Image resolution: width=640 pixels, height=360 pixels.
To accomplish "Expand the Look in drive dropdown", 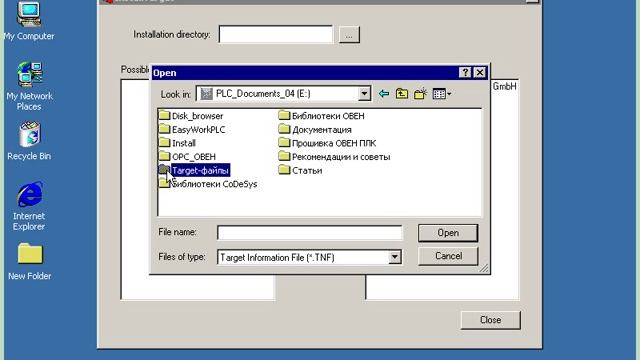I will pos(364,94).
